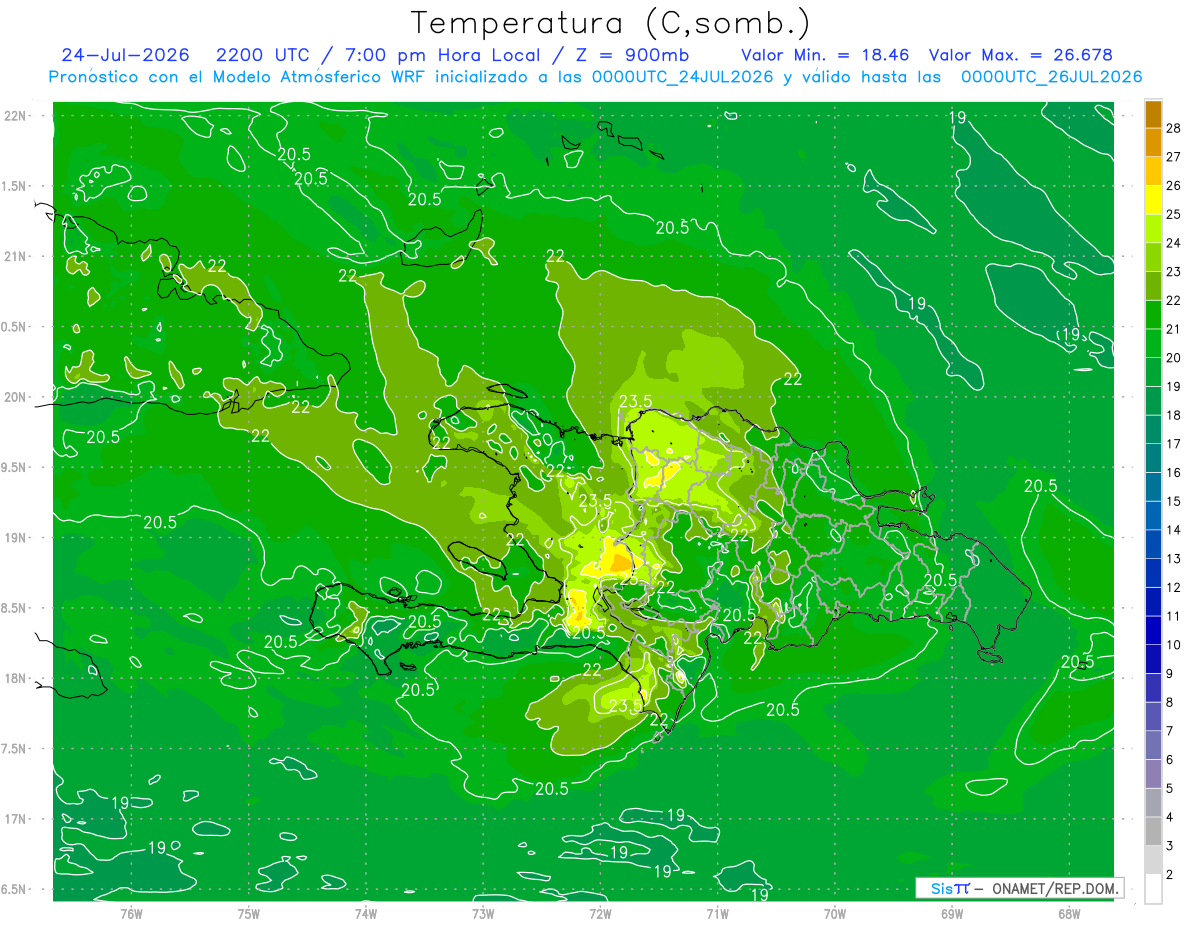Click the '28' color scale label

(1174, 128)
